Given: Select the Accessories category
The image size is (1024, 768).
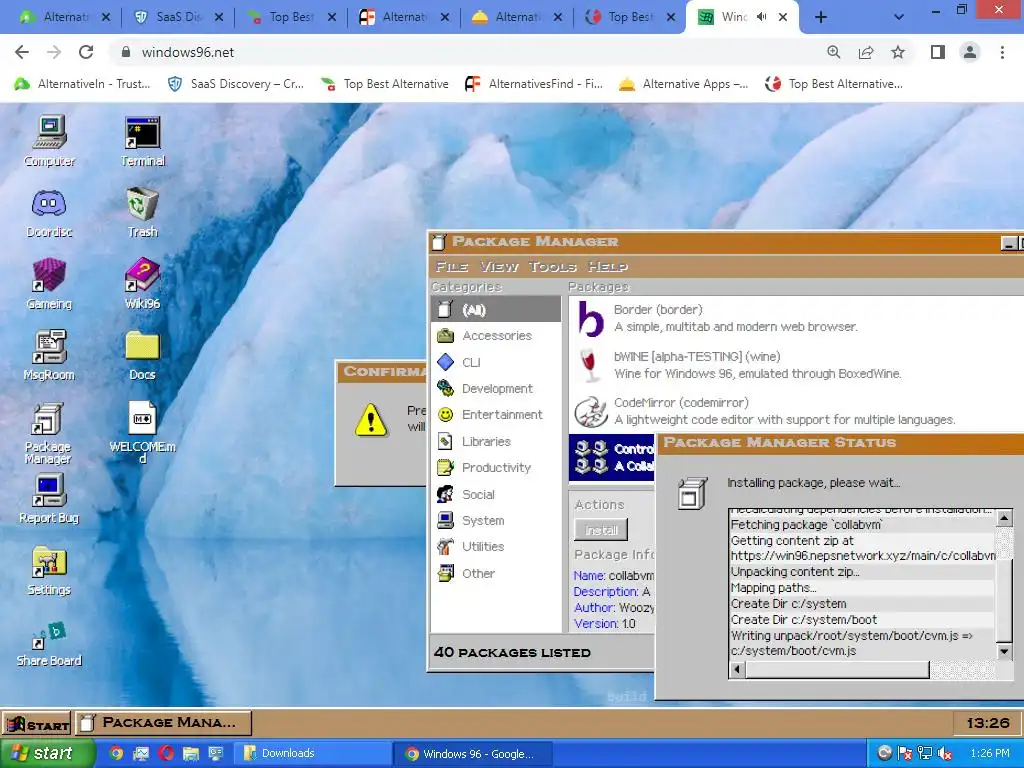Looking at the screenshot, I should (496, 336).
